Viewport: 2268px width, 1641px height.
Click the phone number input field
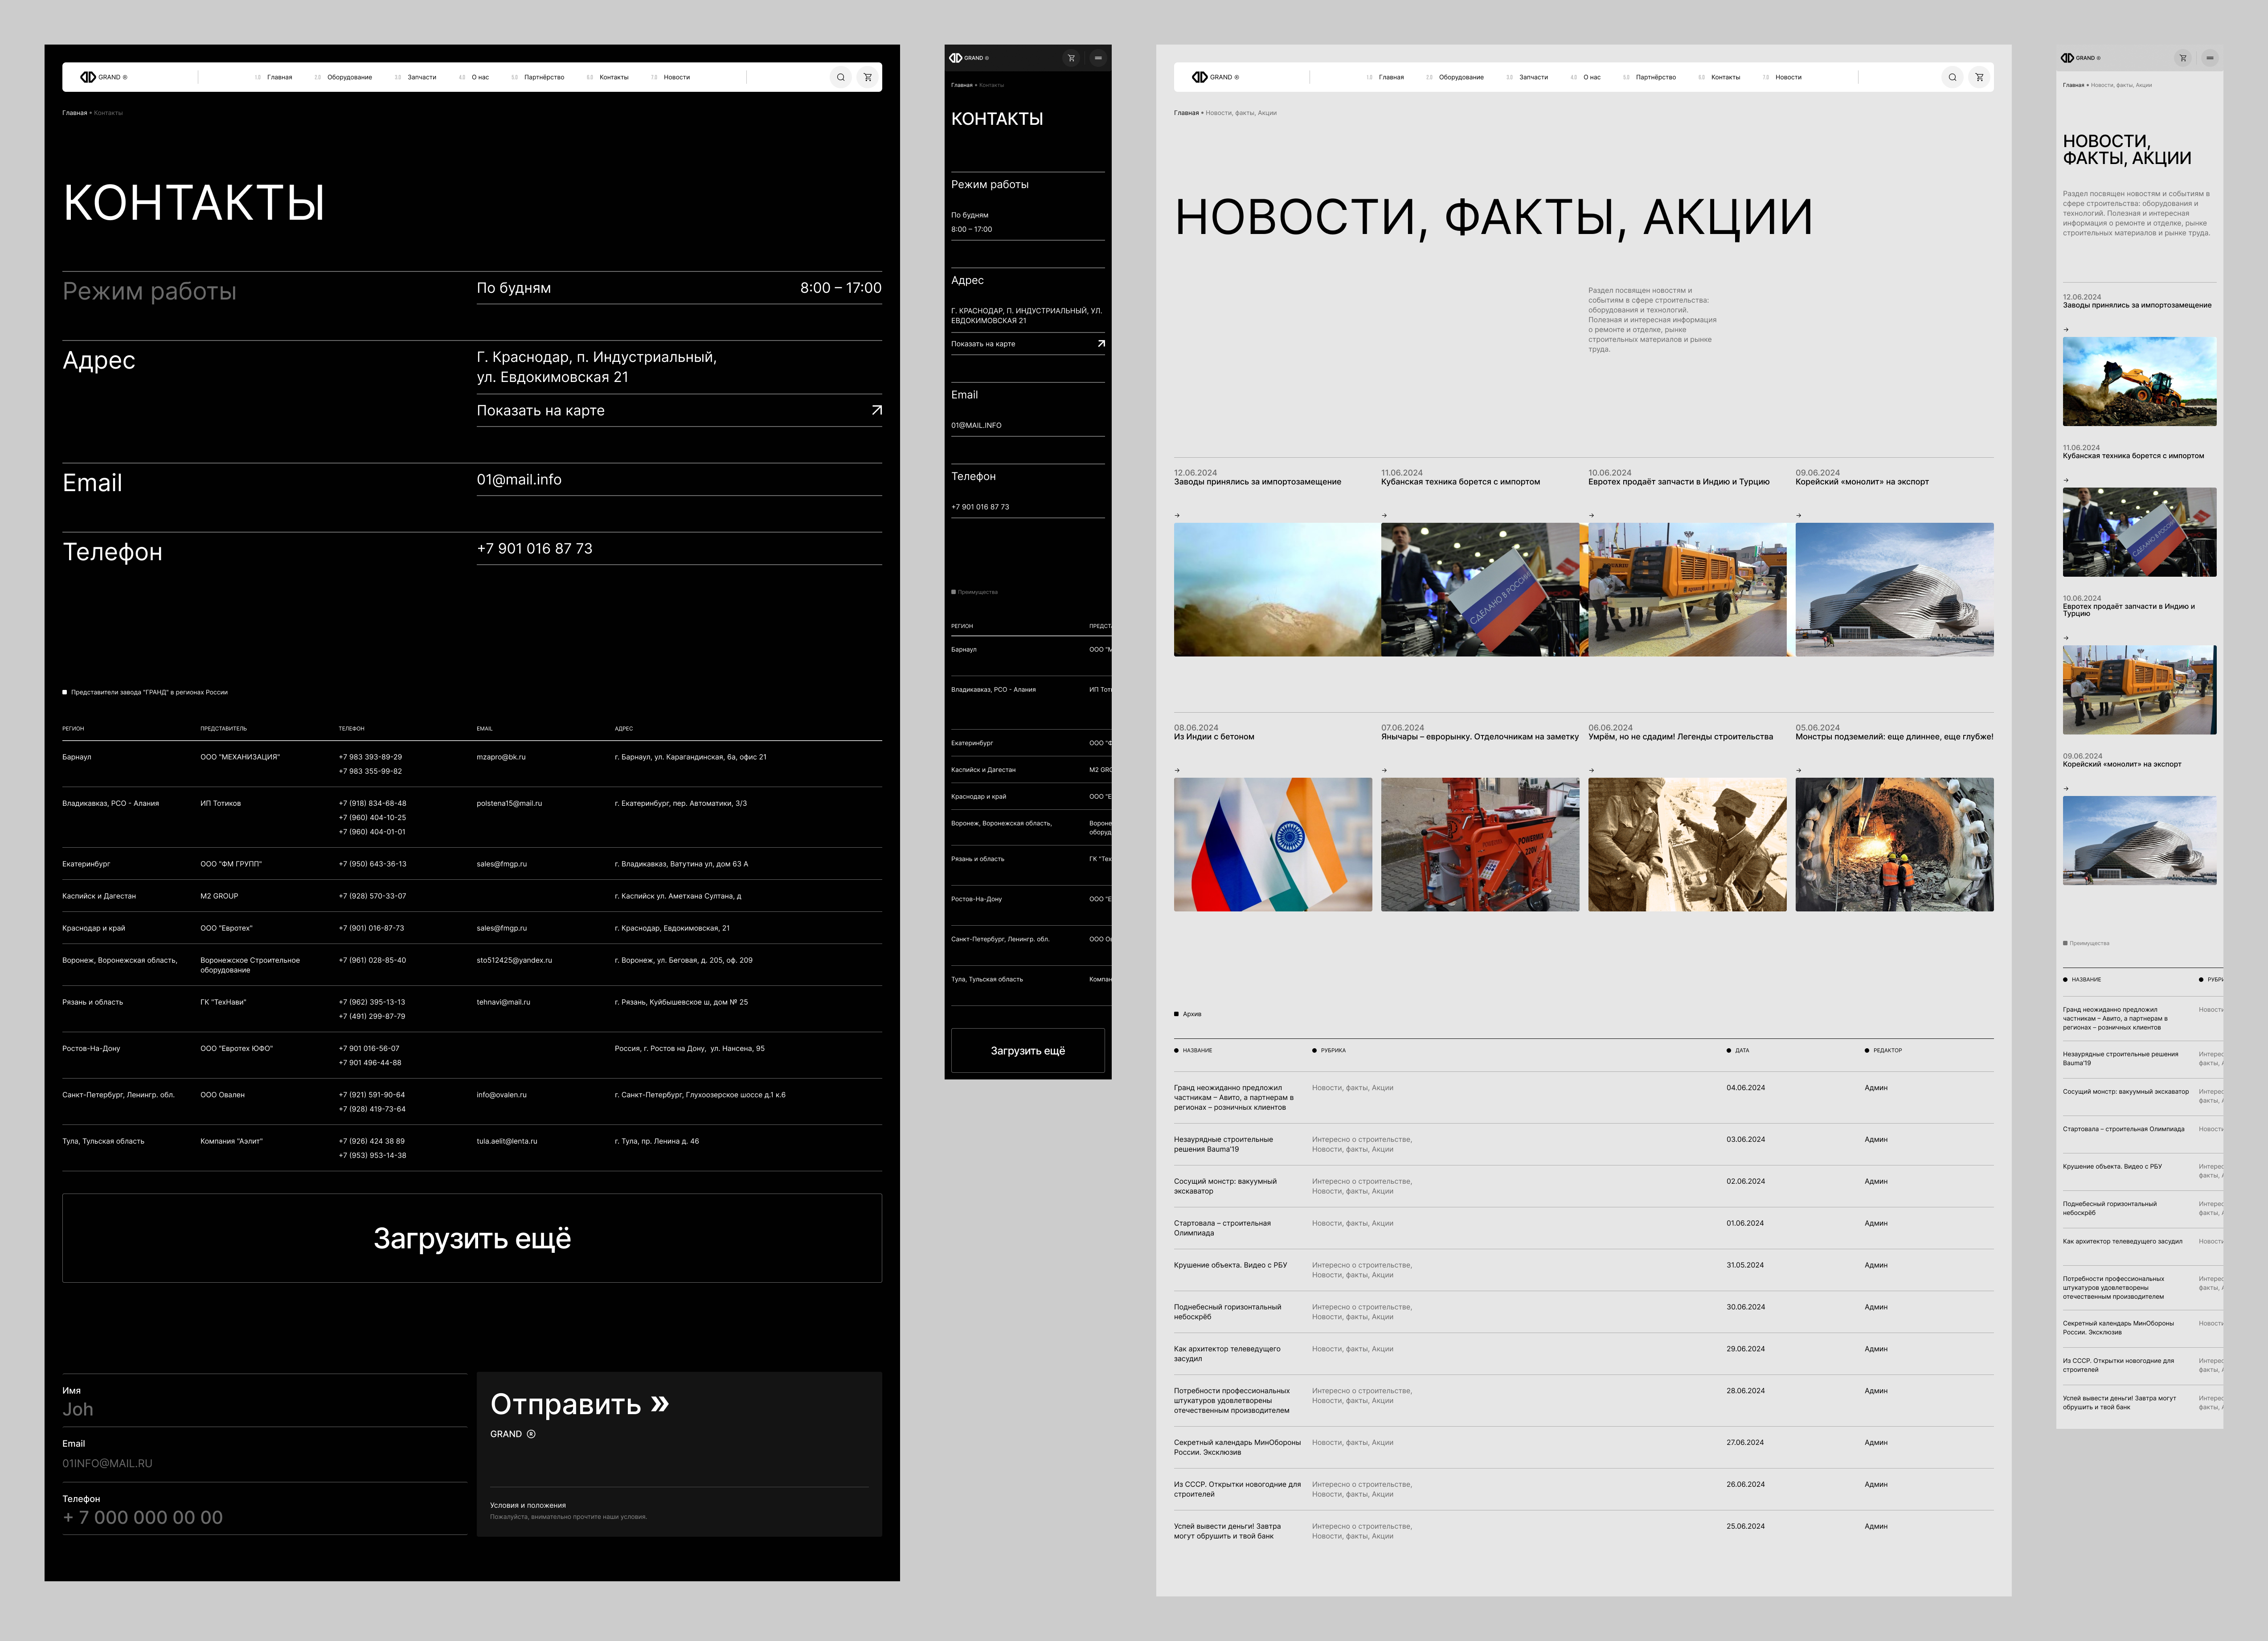(264, 1517)
